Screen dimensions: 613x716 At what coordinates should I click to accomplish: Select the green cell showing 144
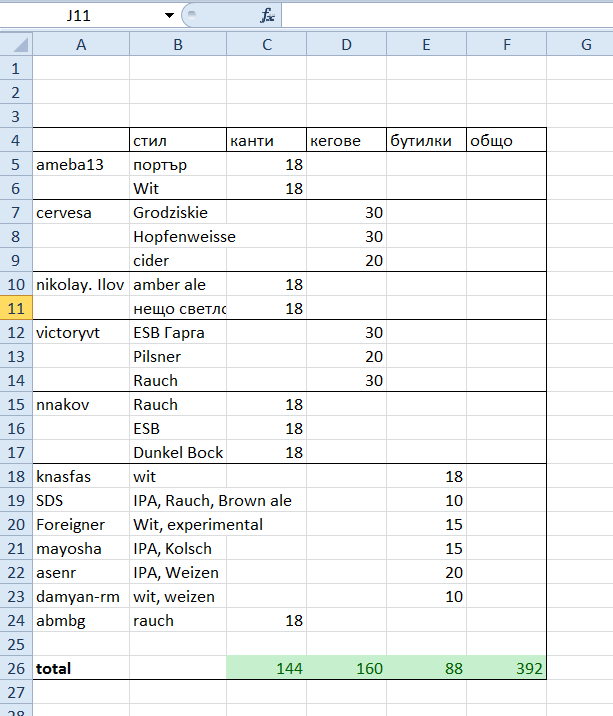click(266, 668)
